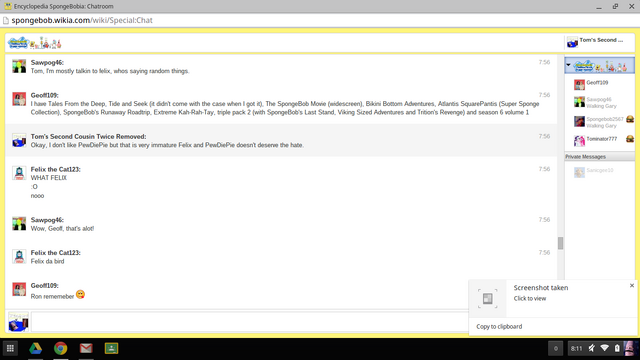Click the emoticon after Ron rememeber
640x360 pixels.
click(x=80, y=294)
